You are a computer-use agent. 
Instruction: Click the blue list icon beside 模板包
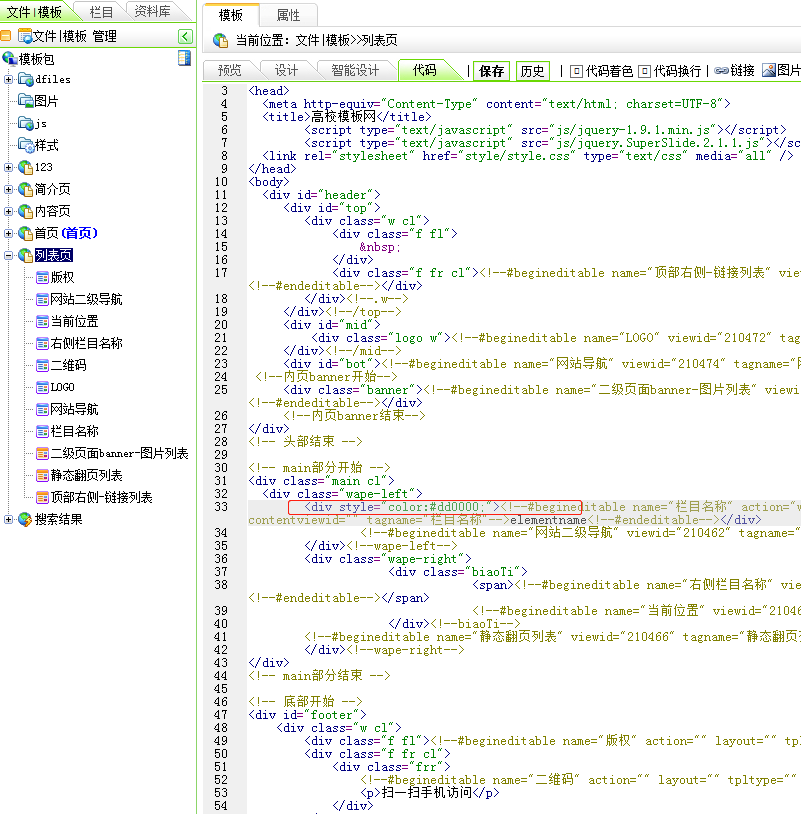[x=184, y=58]
